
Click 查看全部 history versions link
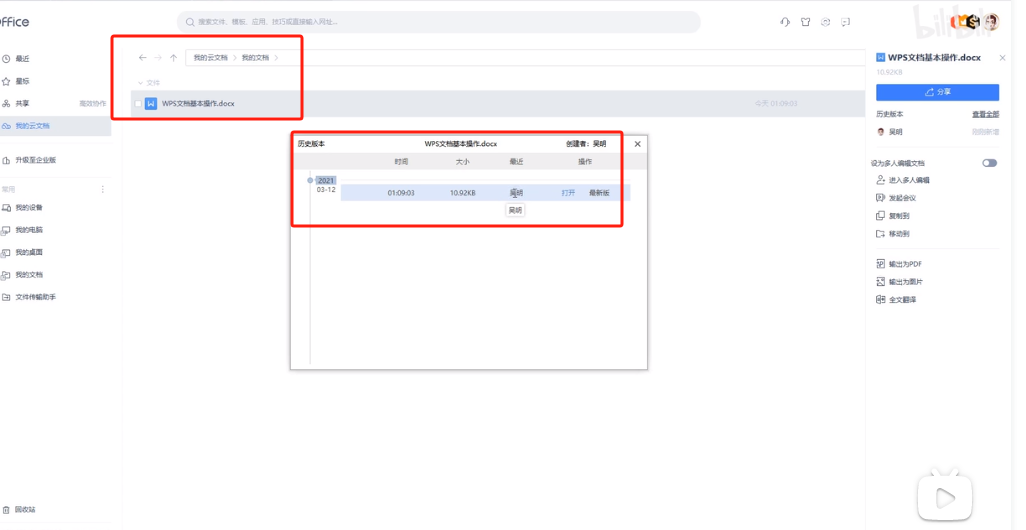click(x=985, y=115)
